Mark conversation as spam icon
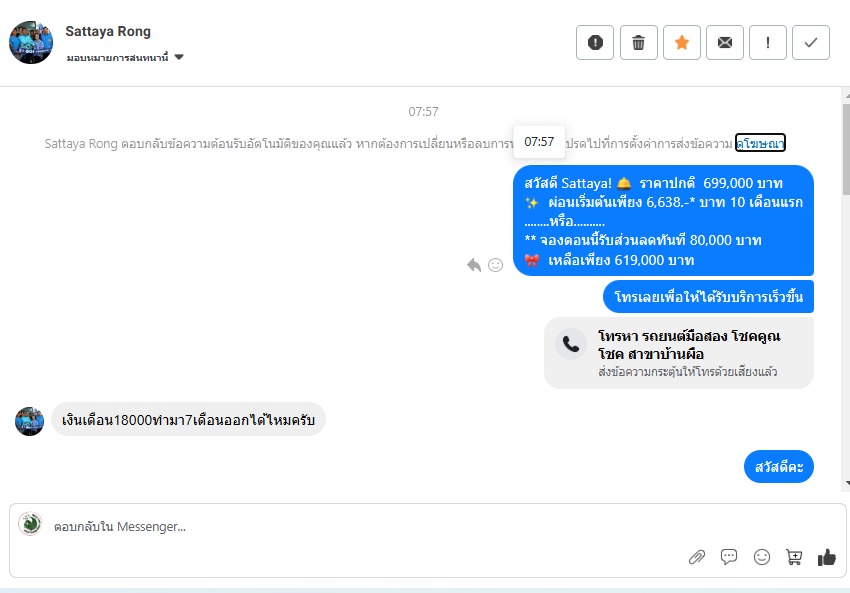 tap(595, 42)
